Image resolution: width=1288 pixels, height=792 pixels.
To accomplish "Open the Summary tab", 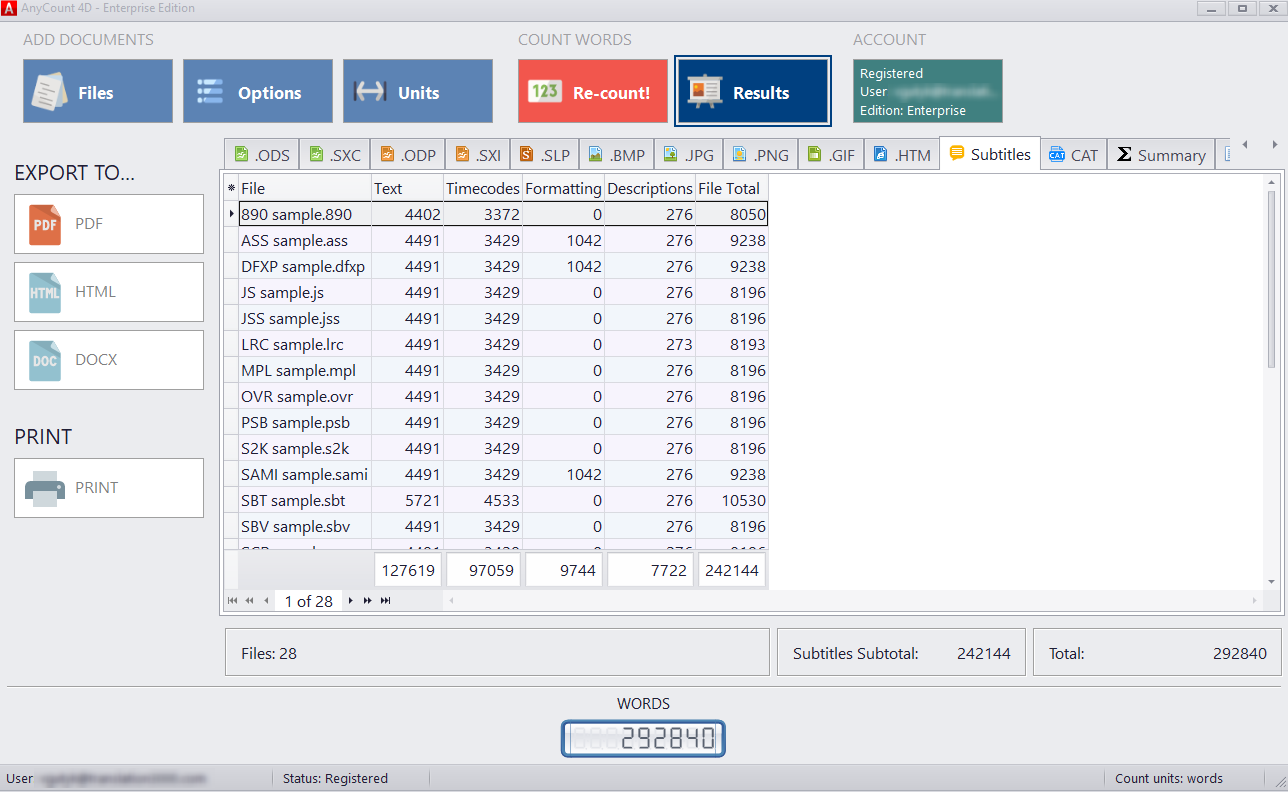I will coord(1161,155).
